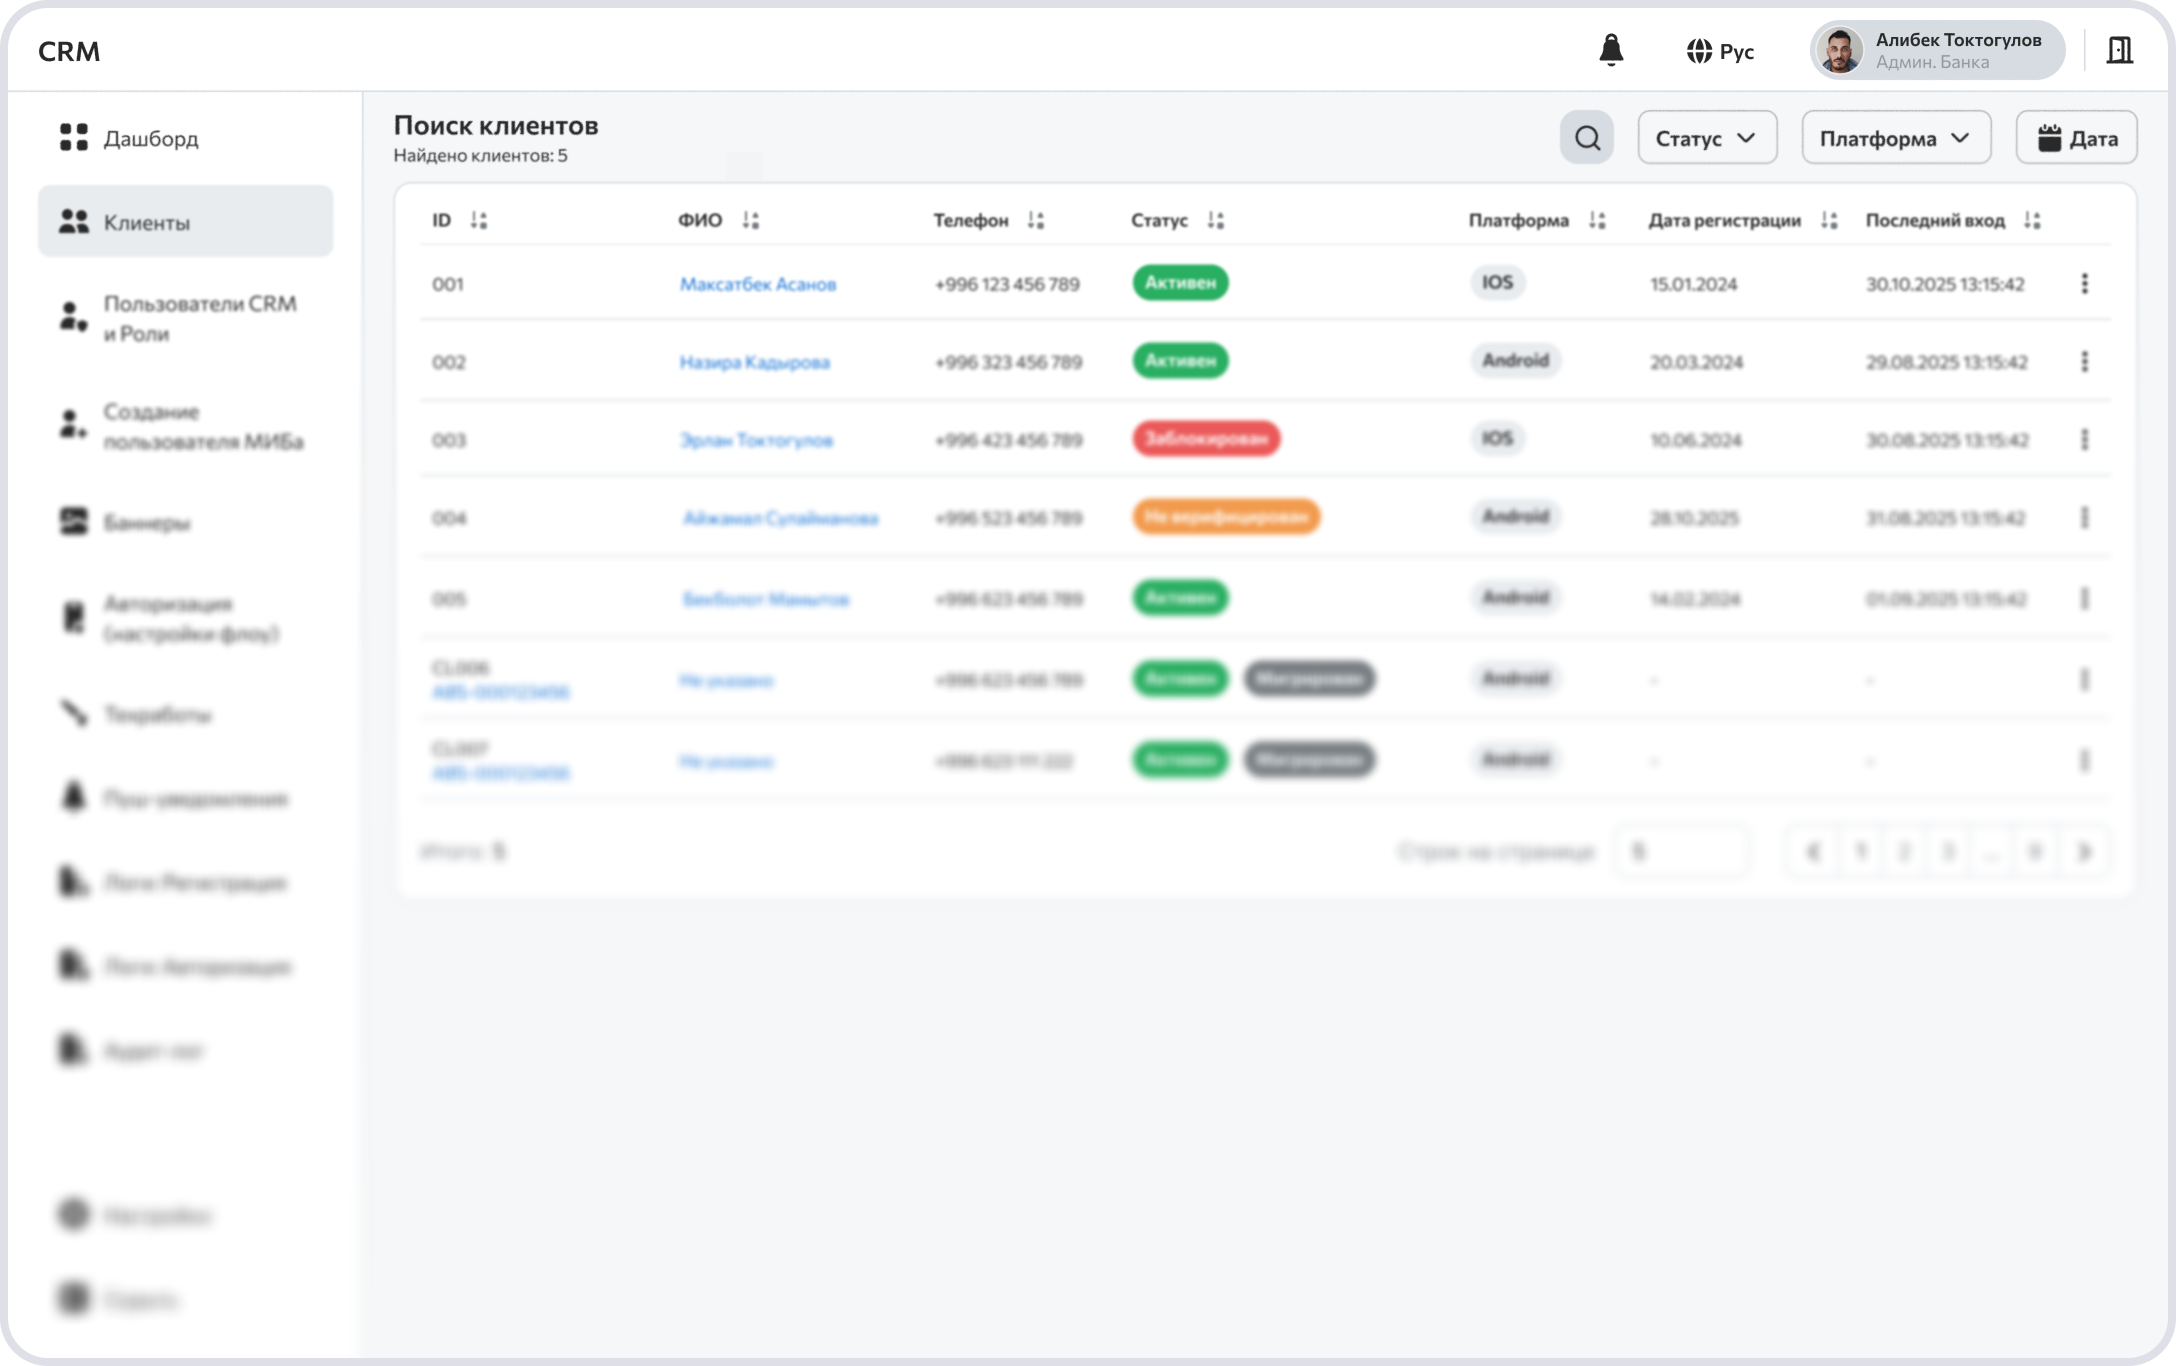Open client Максатбек Асанов profile link
Screen dimensions: 2176x1366
[758, 284]
